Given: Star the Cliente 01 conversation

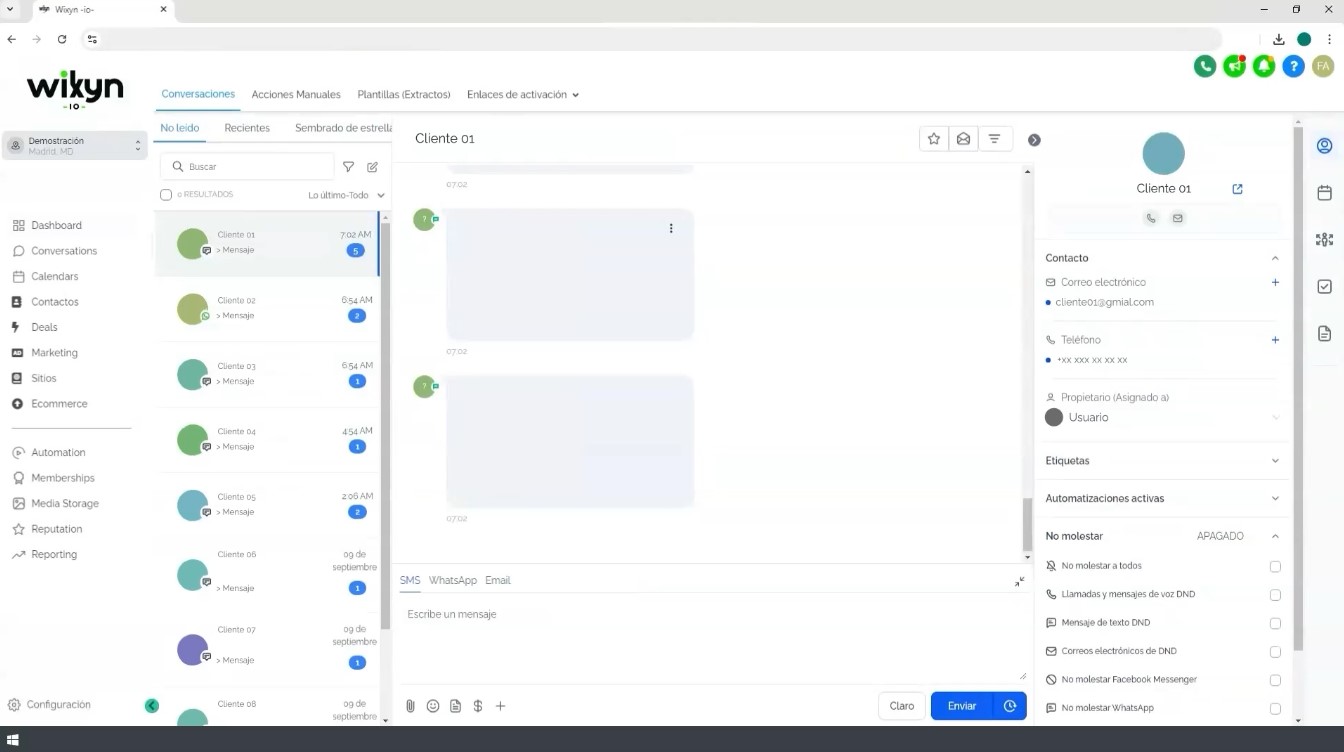Looking at the screenshot, I should (x=934, y=139).
